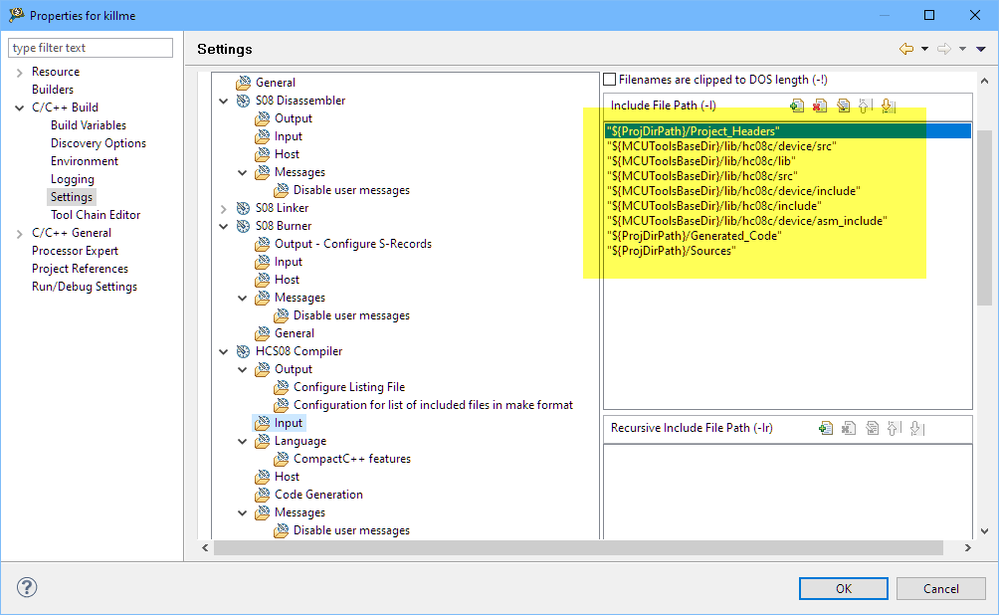Open the Settings view menu dropdown
Image resolution: width=999 pixels, height=615 pixels.
(x=981, y=49)
